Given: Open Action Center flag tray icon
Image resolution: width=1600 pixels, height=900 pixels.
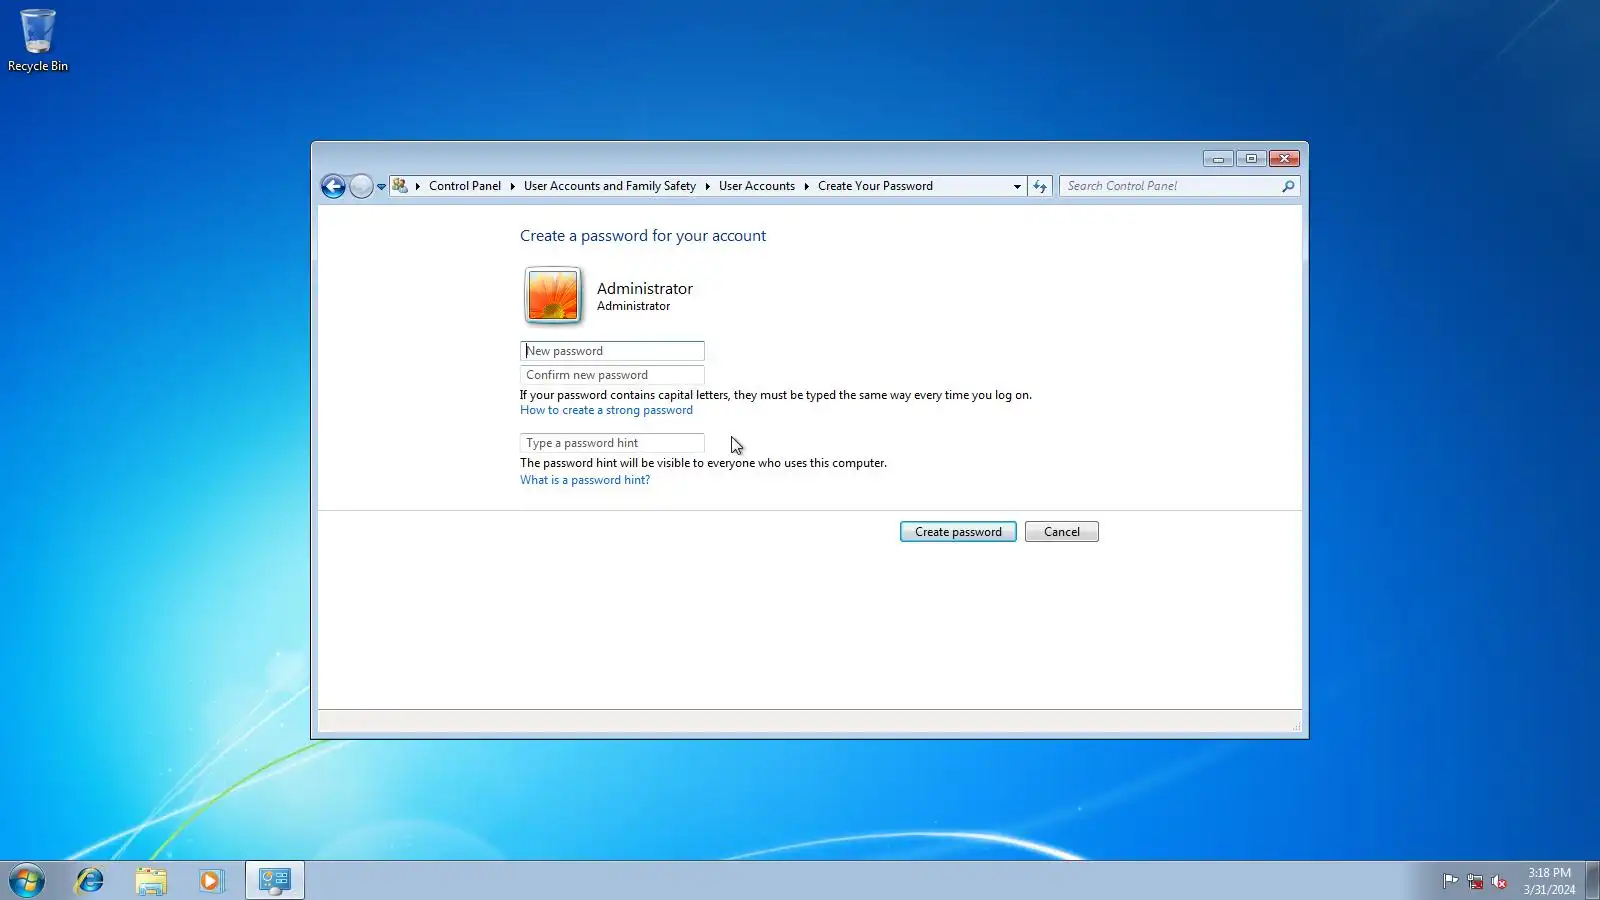Looking at the screenshot, I should (x=1450, y=881).
